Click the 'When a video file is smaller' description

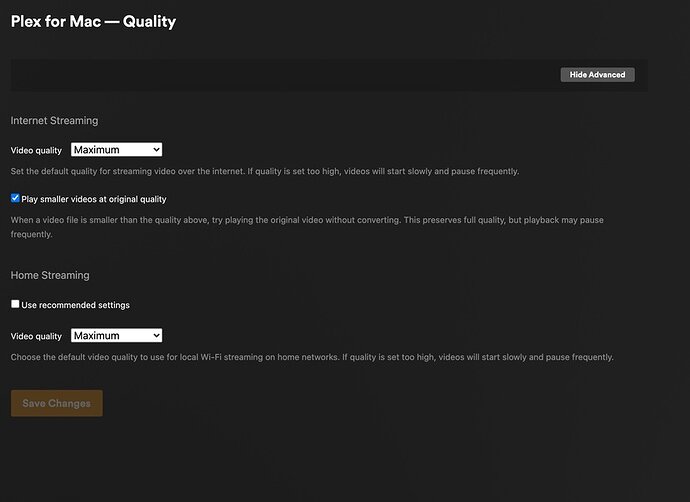click(307, 227)
